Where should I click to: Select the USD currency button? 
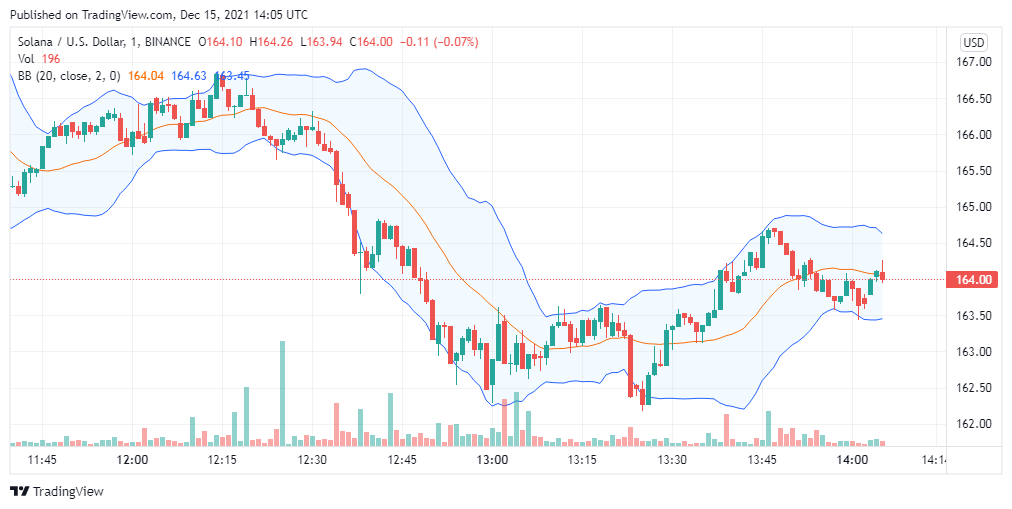(973, 43)
